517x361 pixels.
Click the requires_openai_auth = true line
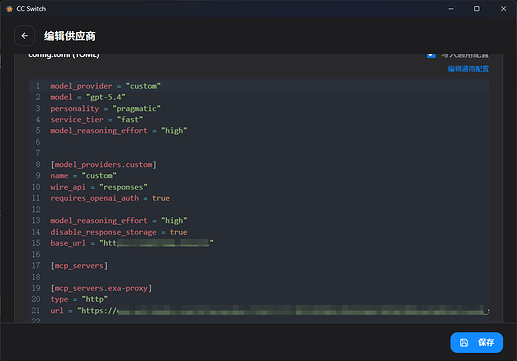point(110,198)
